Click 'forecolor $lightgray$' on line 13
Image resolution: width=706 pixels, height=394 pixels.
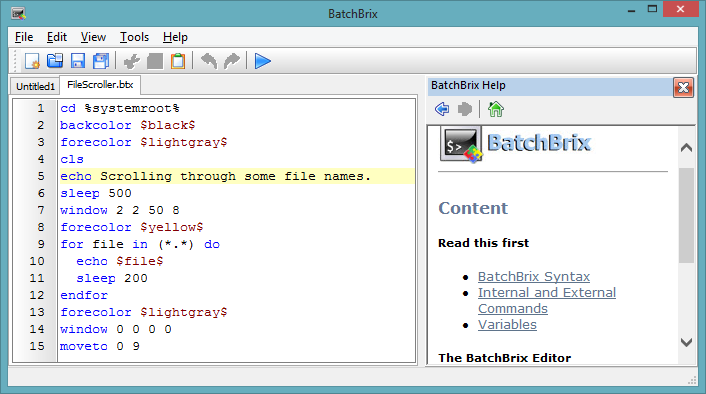[144, 312]
